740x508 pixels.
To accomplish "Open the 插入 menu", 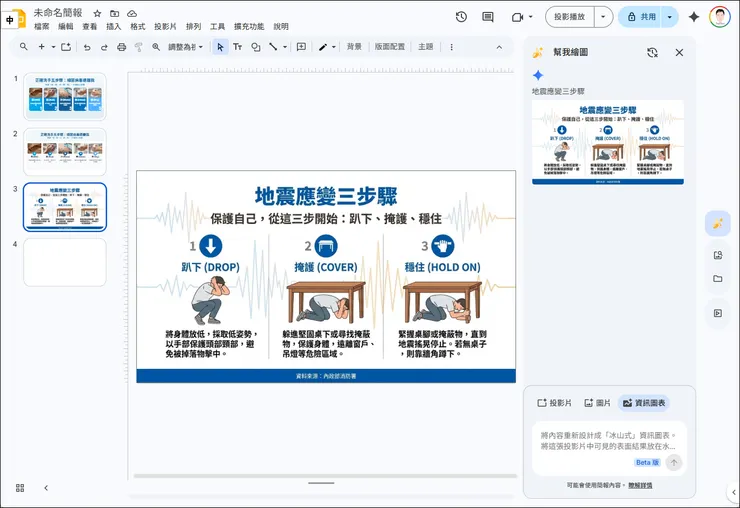I will [113, 26].
